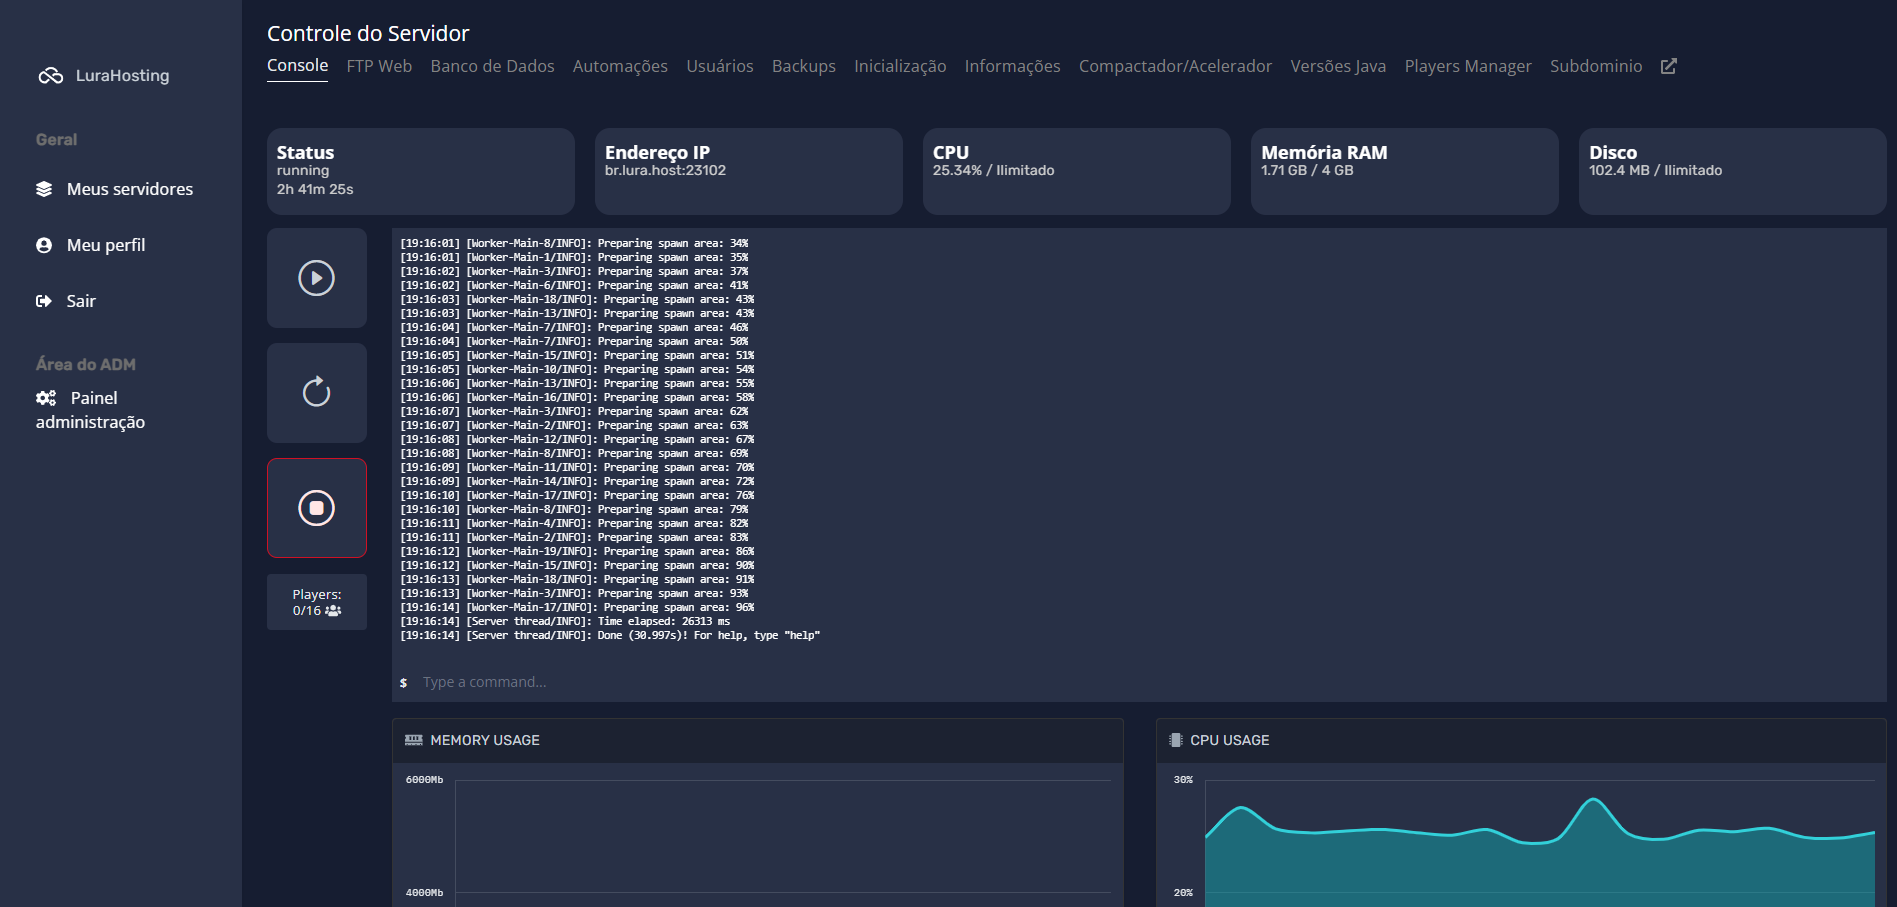
Task: Switch to the FTP Web tab
Action: pyautogui.click(x=379, y=66)
